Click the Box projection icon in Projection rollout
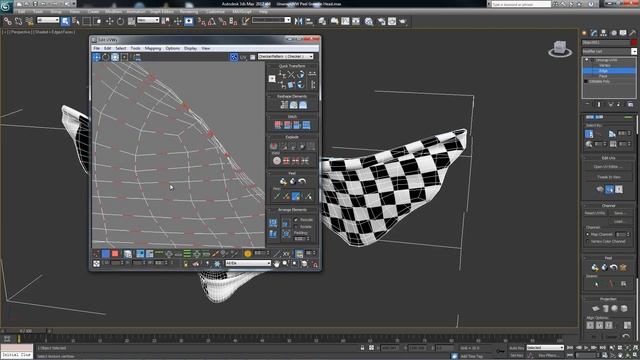This screenshot has width=640, height=360. point(624,309)
